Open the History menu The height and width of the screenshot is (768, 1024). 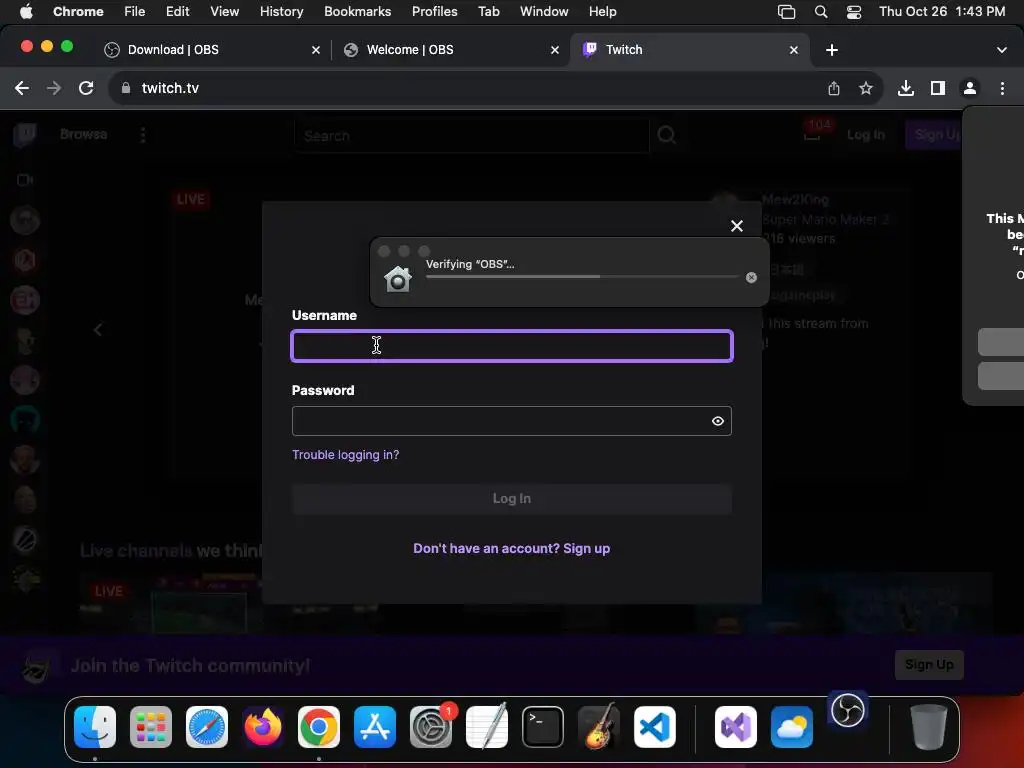[281, 12]
